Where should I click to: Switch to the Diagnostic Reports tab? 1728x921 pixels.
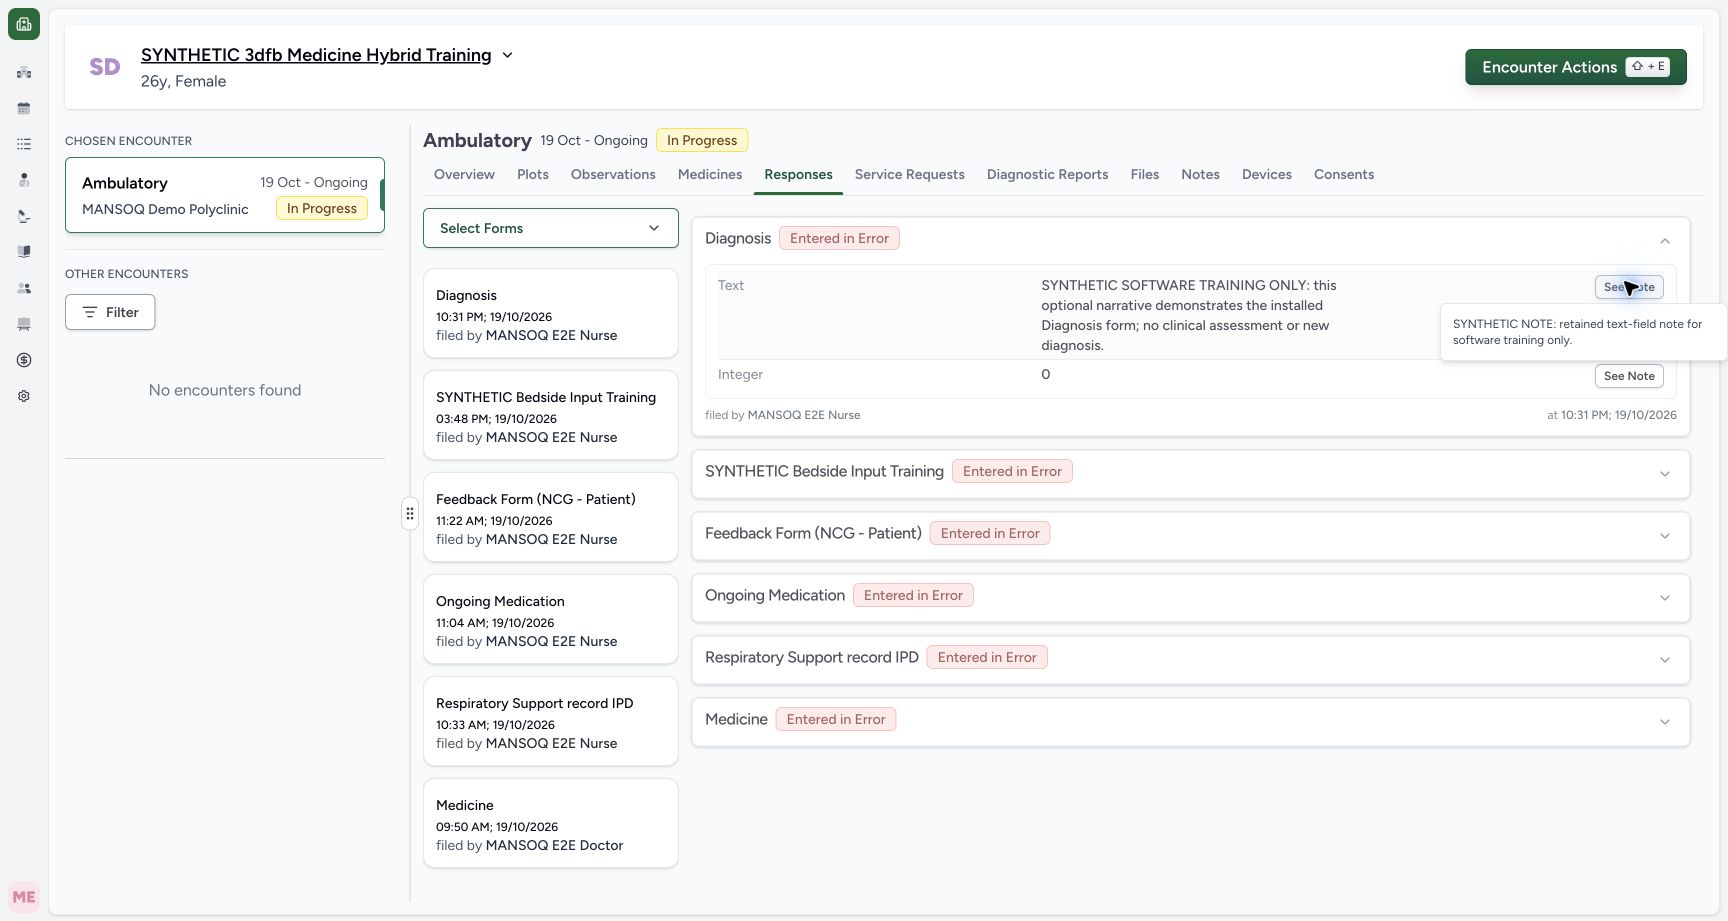pos(1047,174)
